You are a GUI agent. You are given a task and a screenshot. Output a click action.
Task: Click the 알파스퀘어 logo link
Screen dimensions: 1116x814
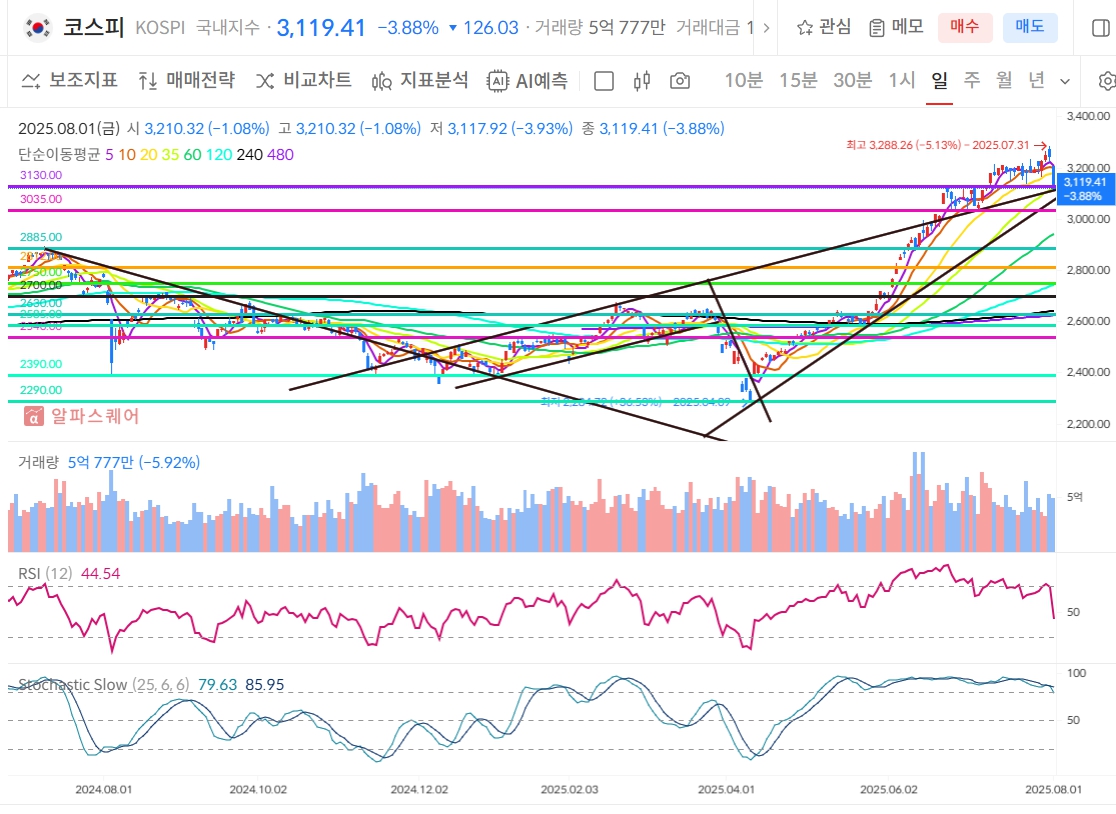[81, 416]
